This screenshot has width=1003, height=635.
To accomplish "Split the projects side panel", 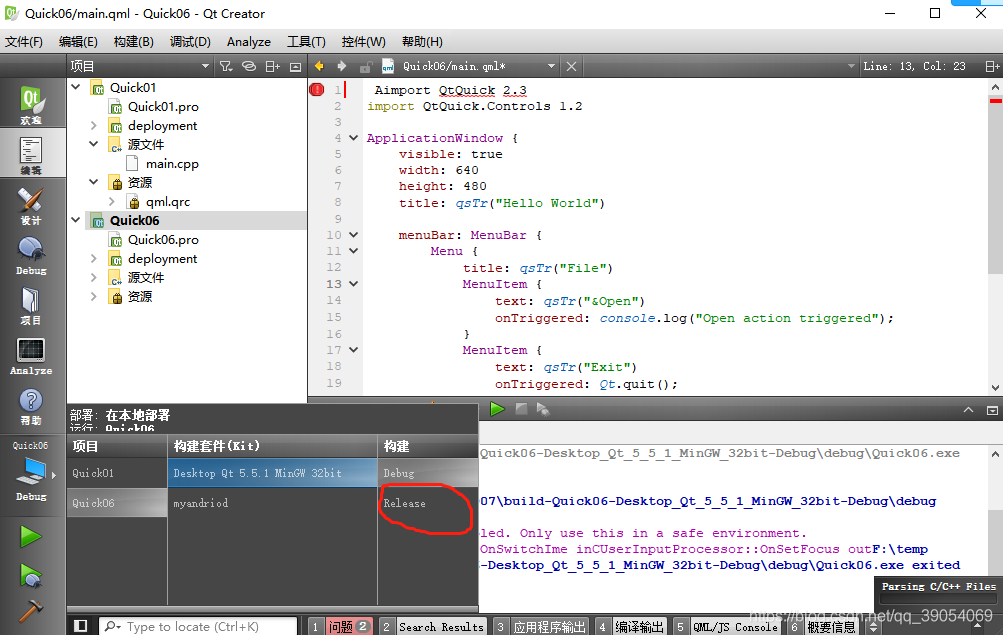I will tap(272, 67).
